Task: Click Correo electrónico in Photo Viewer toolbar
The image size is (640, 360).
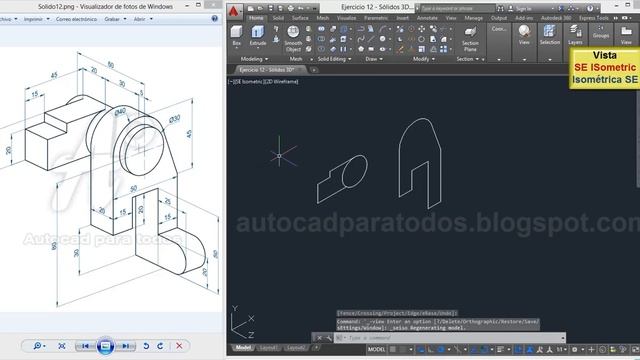Action: pyautogui.click(x=76, y=19)
